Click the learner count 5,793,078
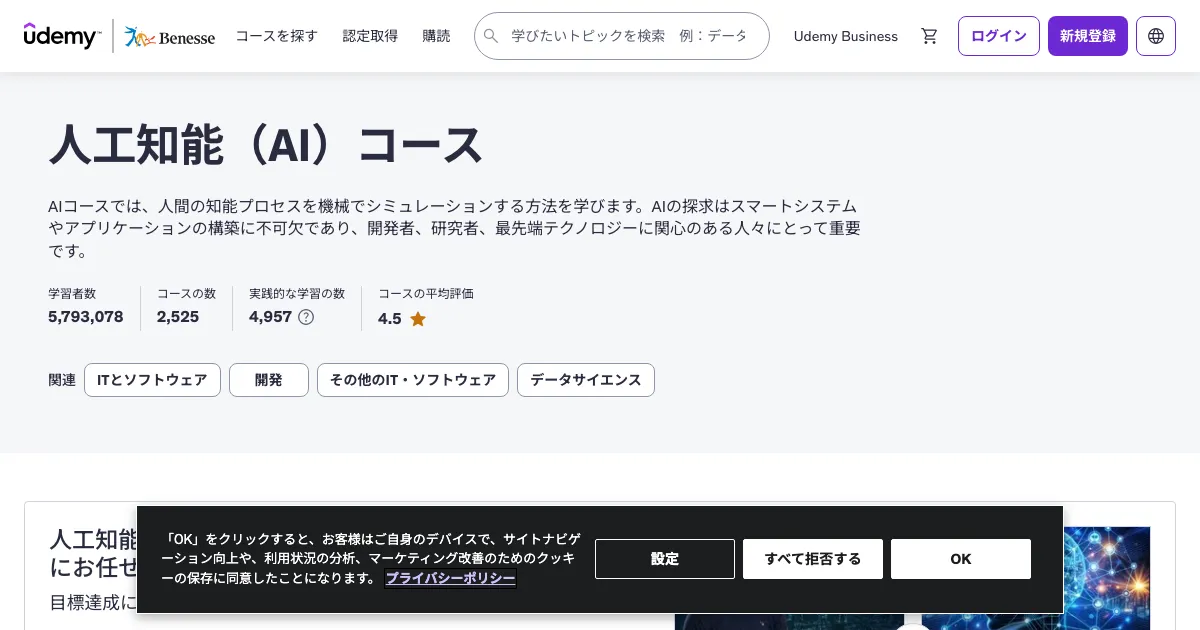This screenshot has width=1200, height=630. click(86, 317)
